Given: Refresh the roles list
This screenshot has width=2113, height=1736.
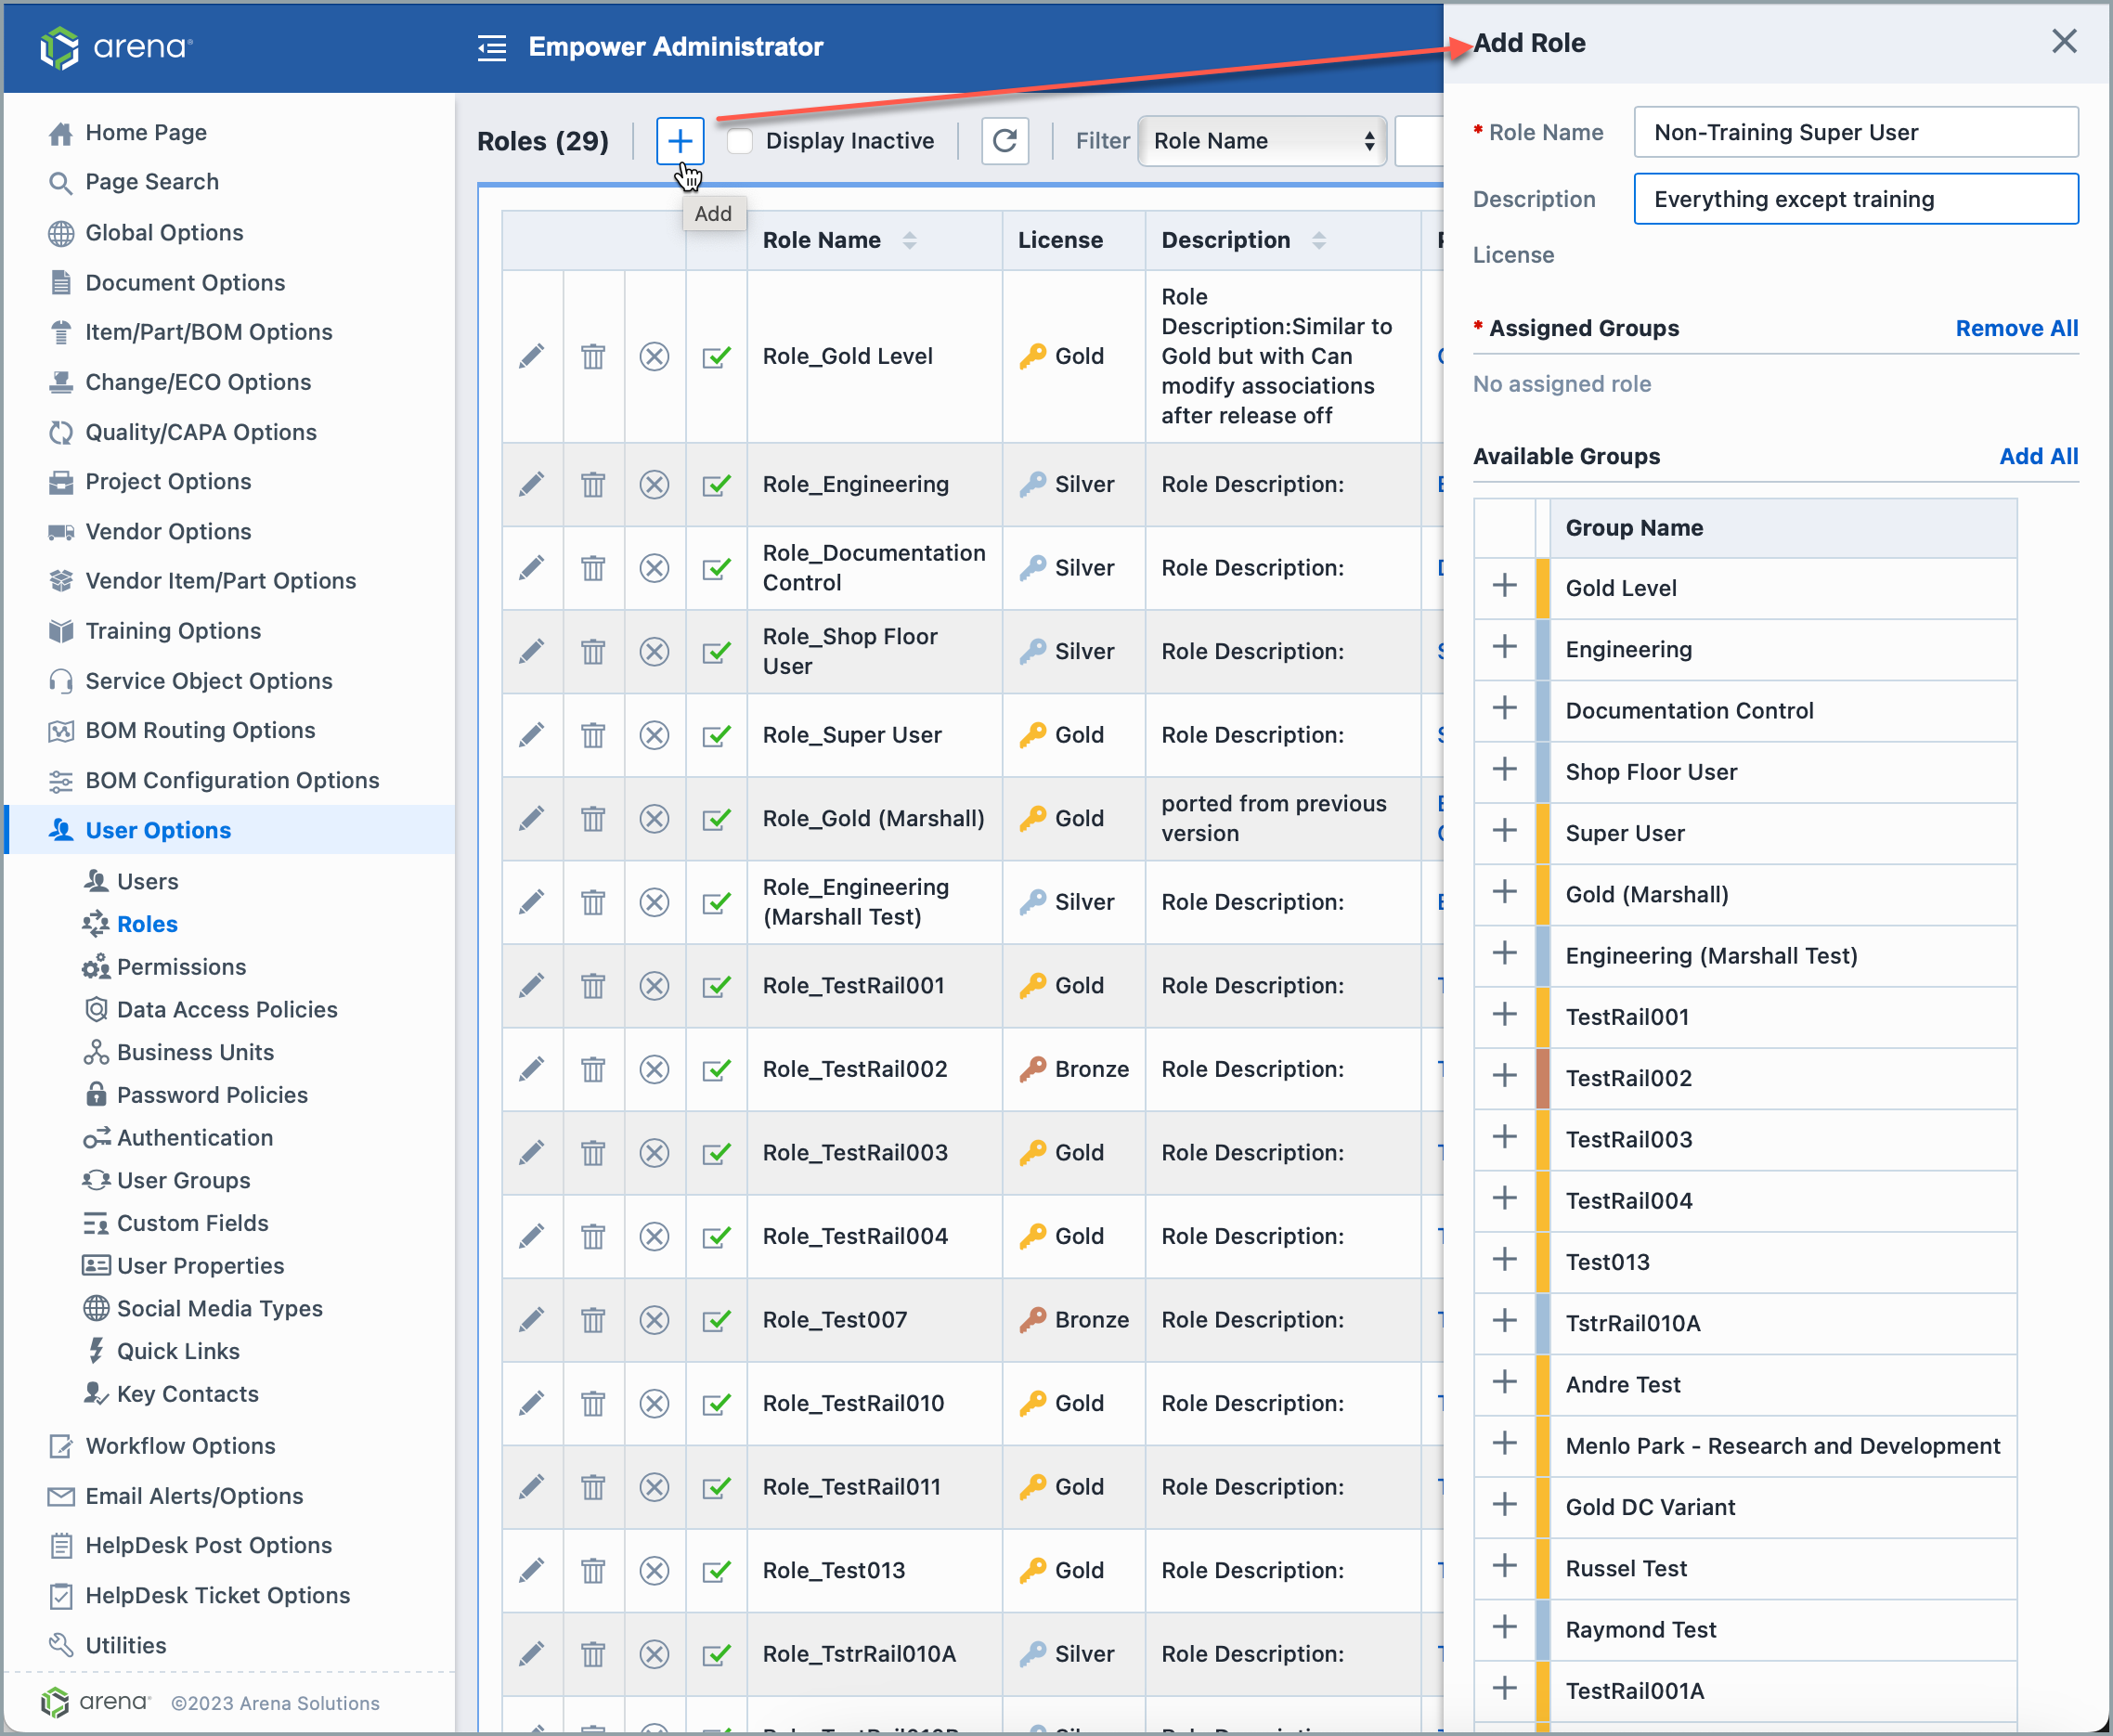Looking at the screenshot, I should pyautogui.click(x=1005, y=141).
